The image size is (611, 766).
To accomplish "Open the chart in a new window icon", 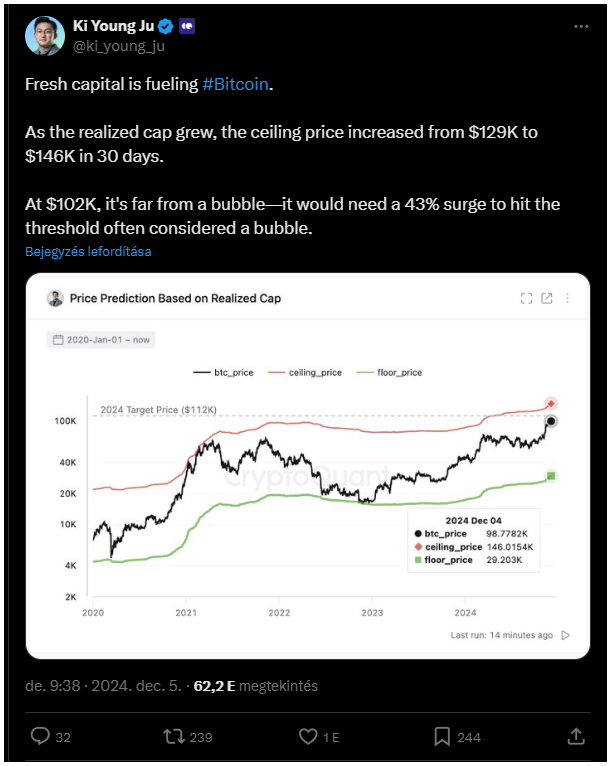I will (x=547, y=298).
